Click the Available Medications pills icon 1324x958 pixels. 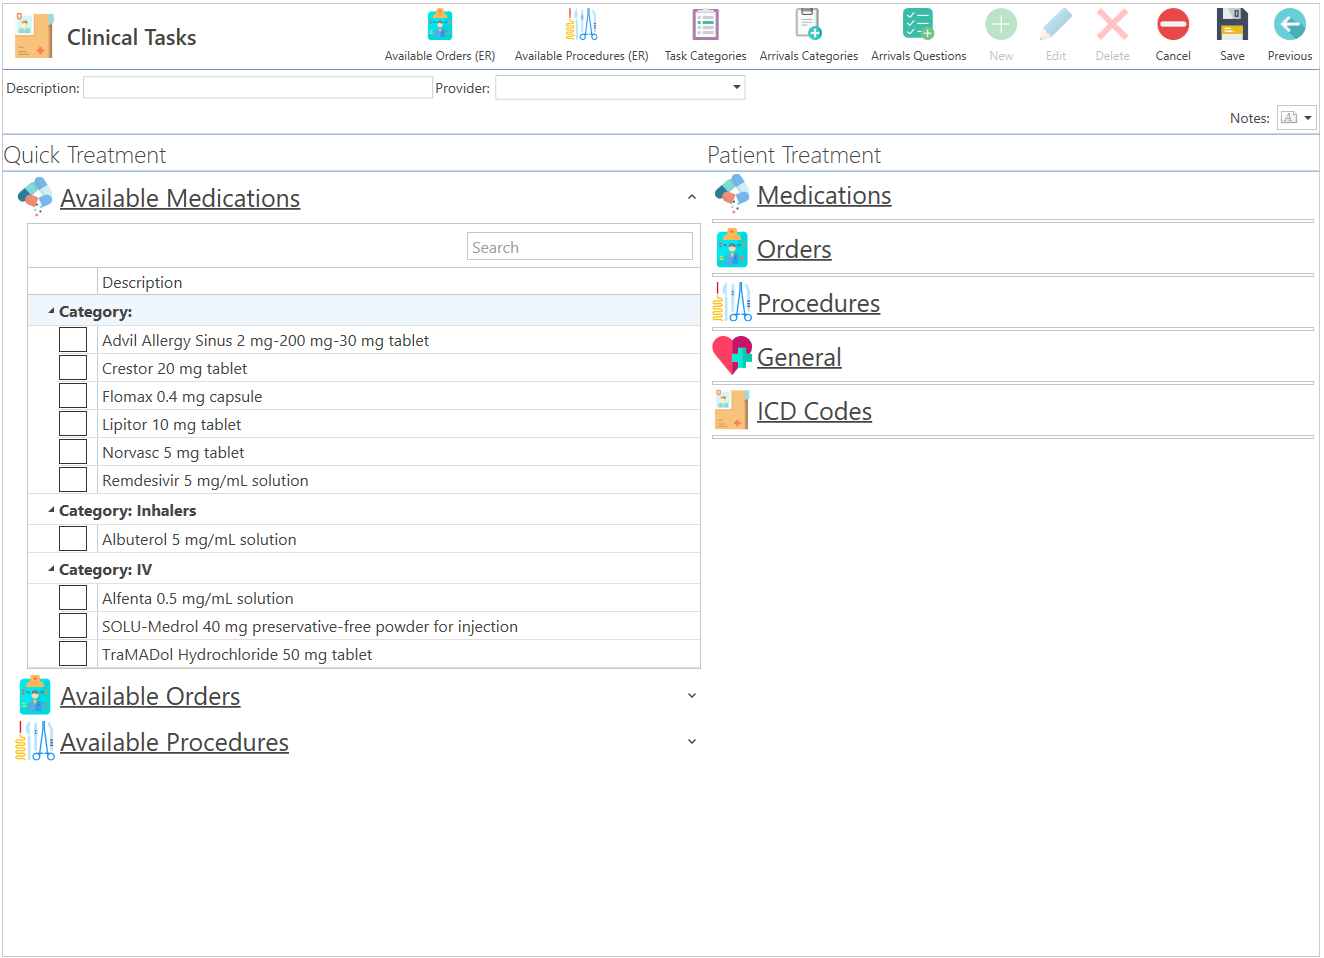(x=36, y=196)
